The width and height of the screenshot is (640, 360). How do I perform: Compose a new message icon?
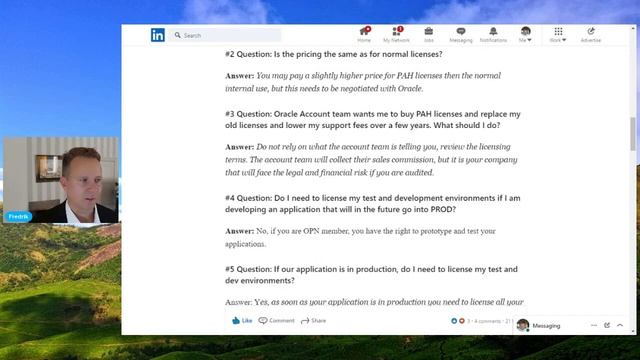[607, 325]
